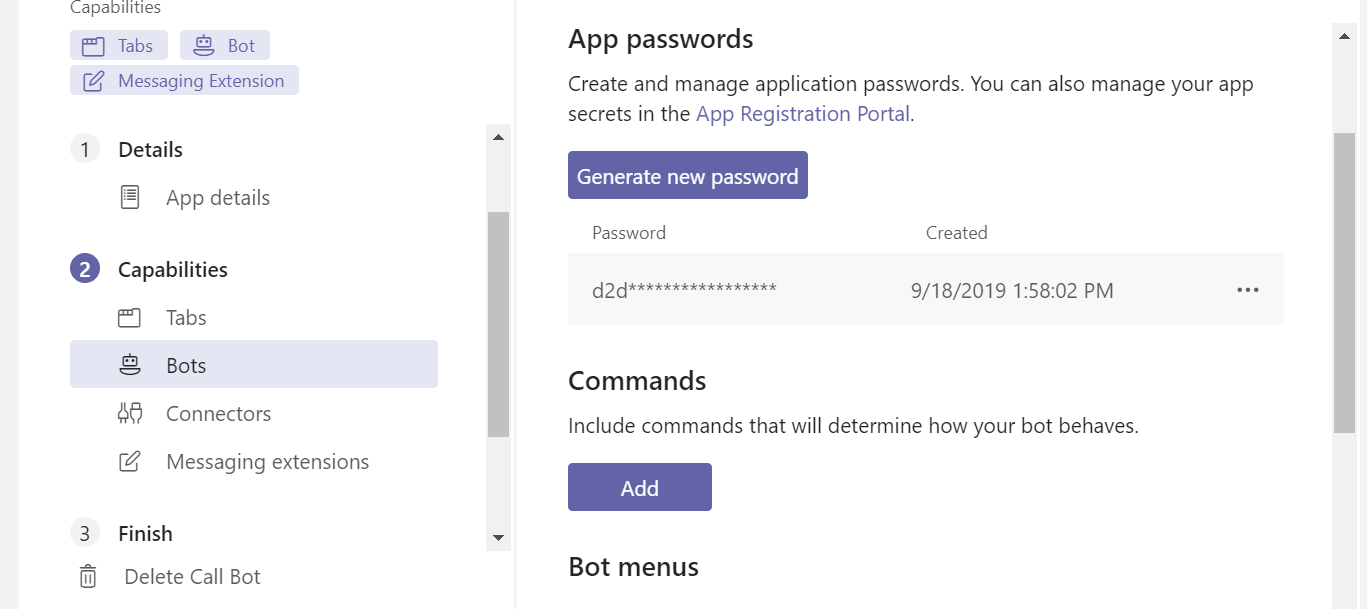This screenshot has height=609, width=1367.
Task: Select the Bots robot icon in sidebar
Action: (x=130, y=364)
